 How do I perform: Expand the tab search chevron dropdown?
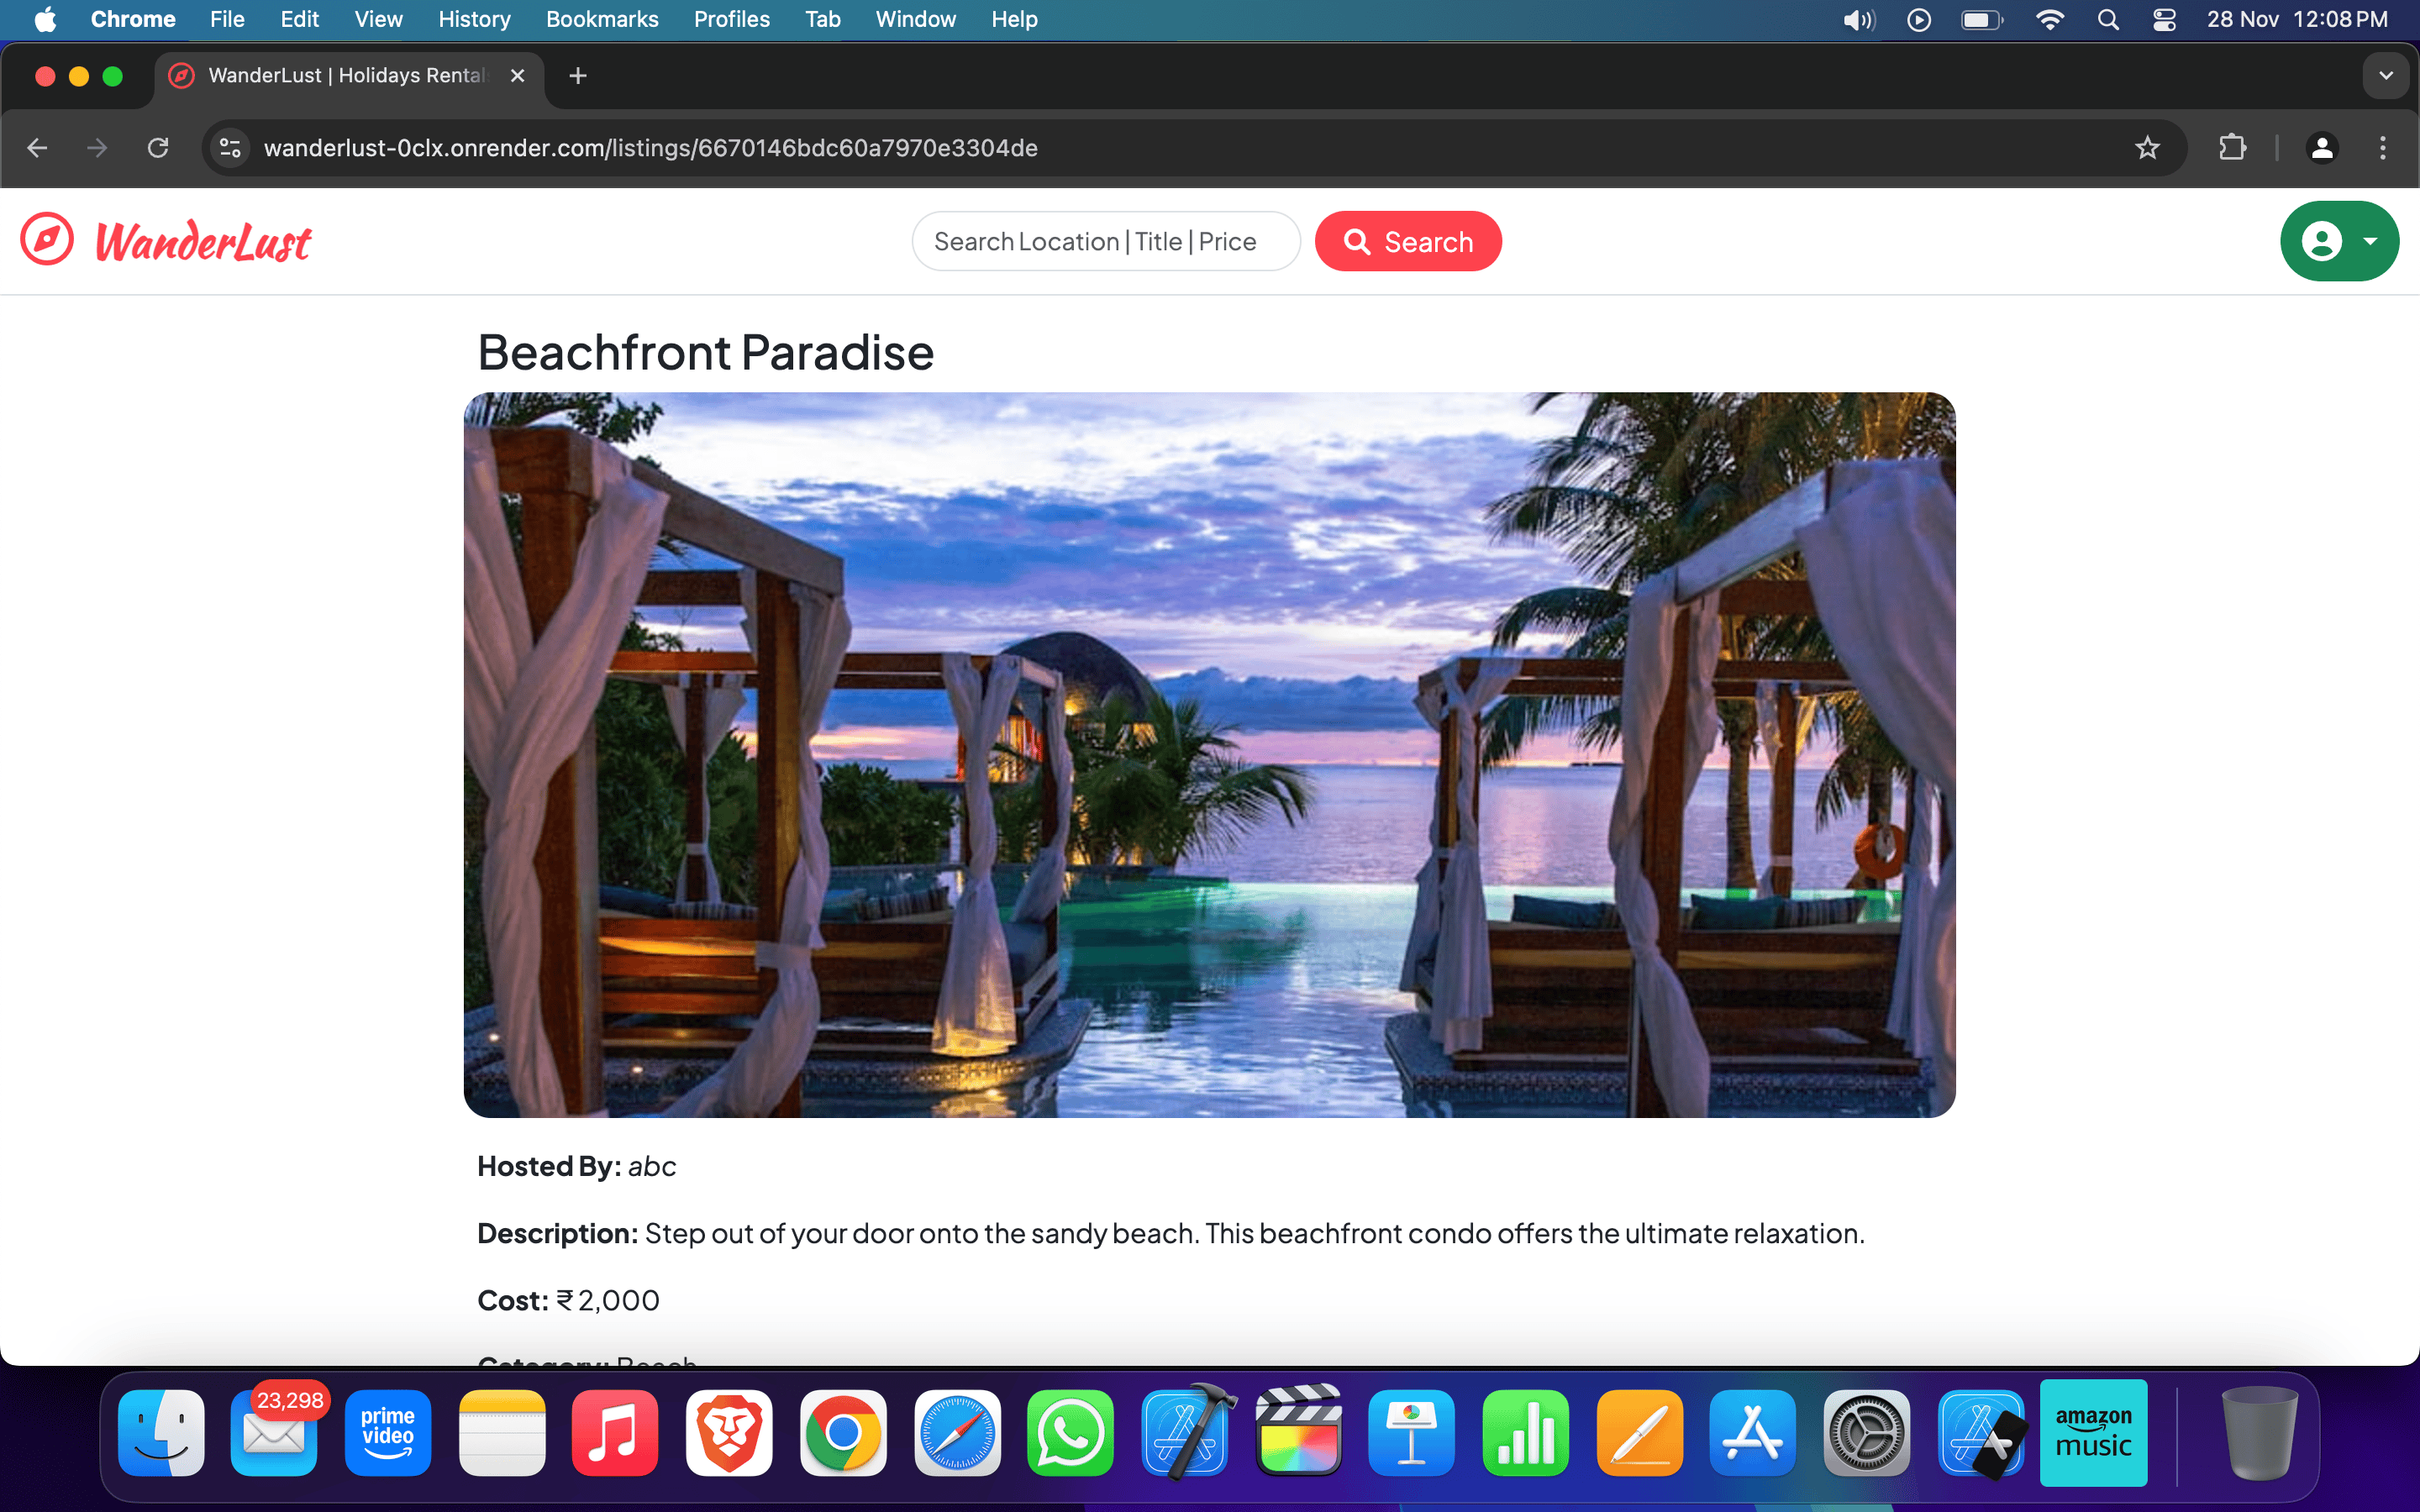(2385, 75)
